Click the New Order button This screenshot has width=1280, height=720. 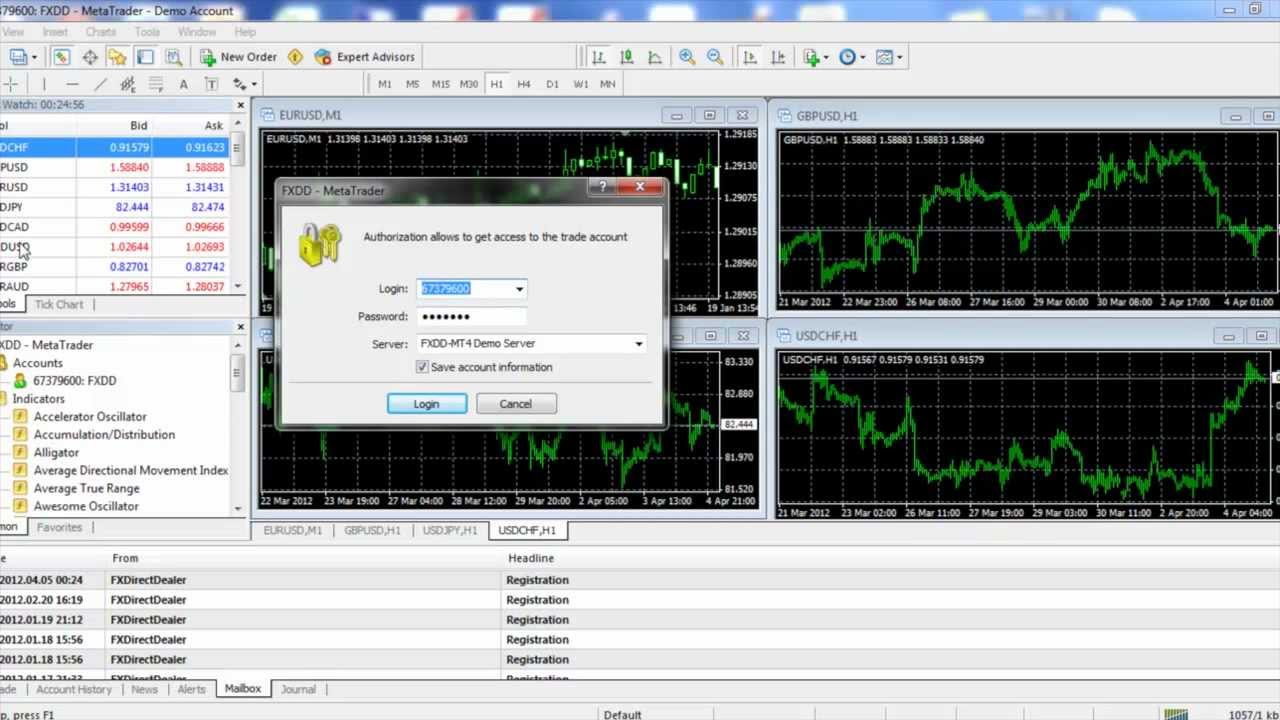point(238,57)
